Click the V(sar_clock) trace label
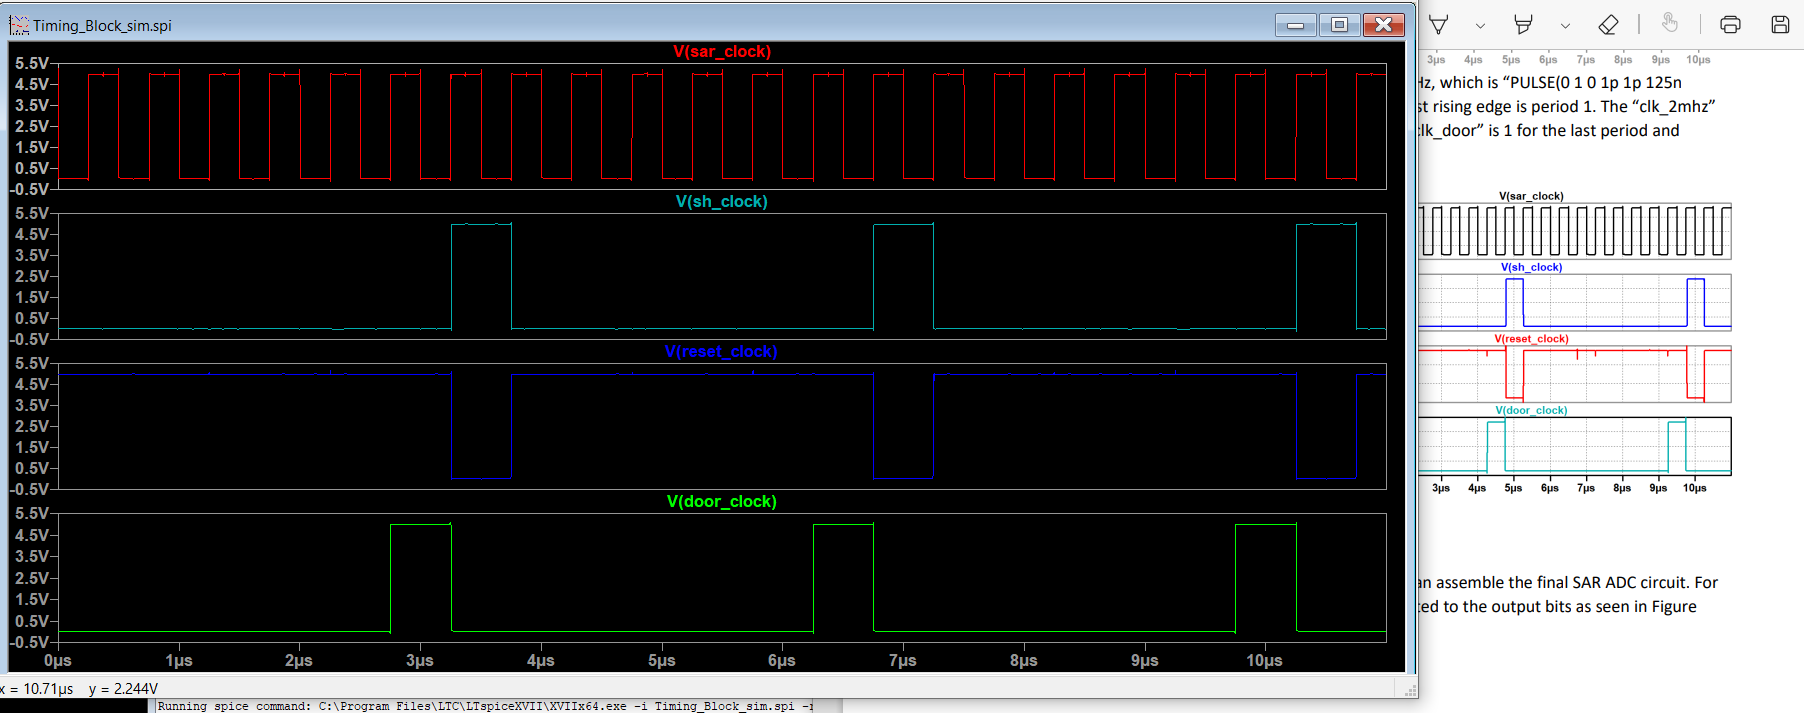The height and width of the screenshot is (713, 1804). 721,52
